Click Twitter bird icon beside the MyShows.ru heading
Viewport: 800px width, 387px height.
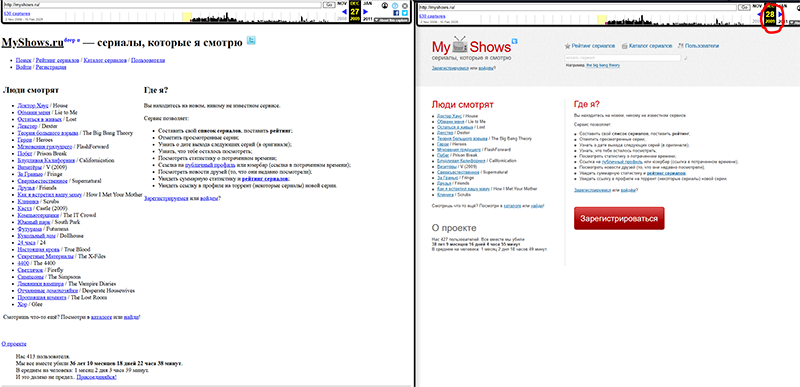(x=251, y=40)
